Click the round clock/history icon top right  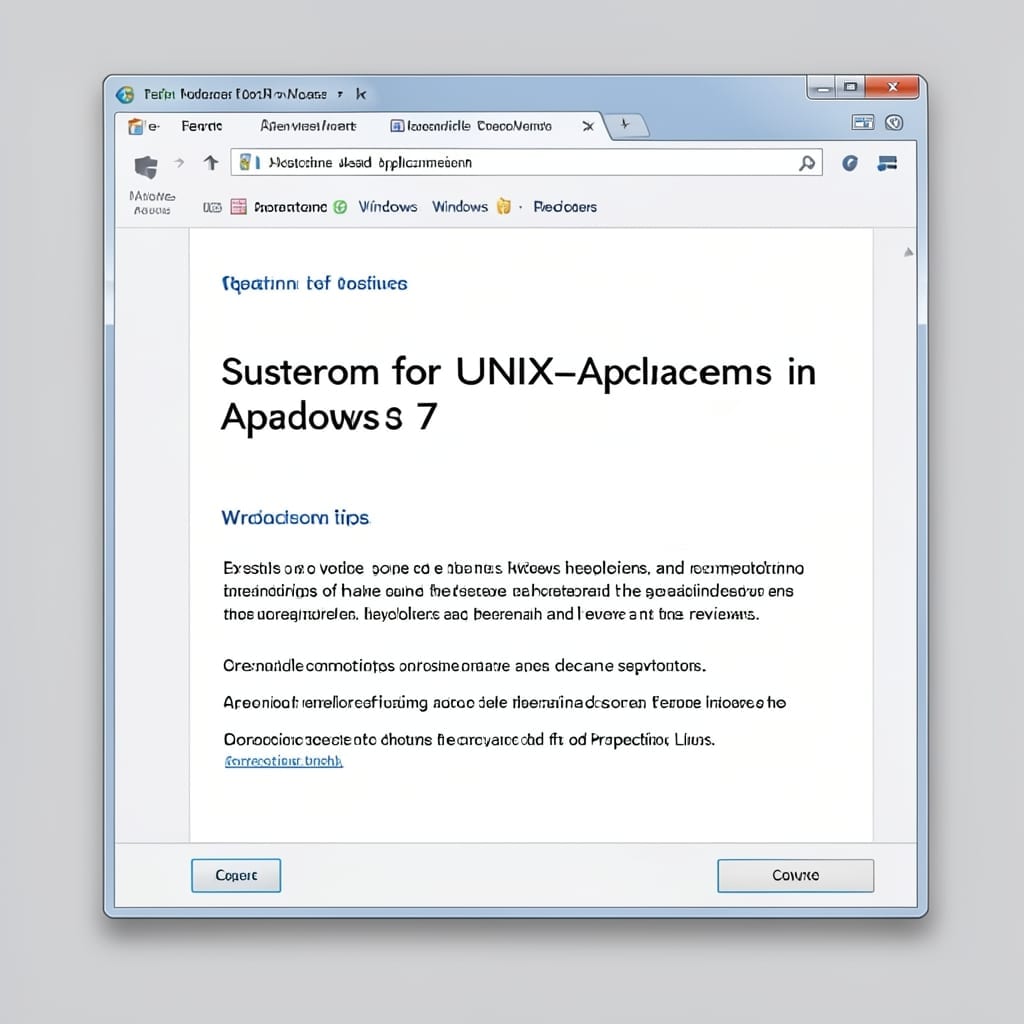click(x=894, y=122)
